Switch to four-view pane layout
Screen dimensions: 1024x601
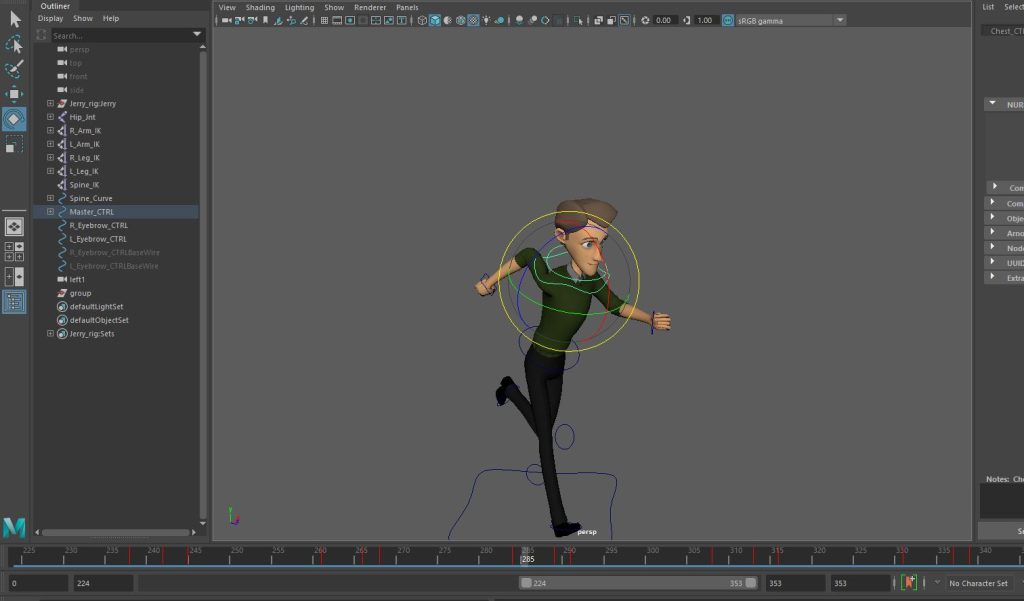[x=14, y=252]
